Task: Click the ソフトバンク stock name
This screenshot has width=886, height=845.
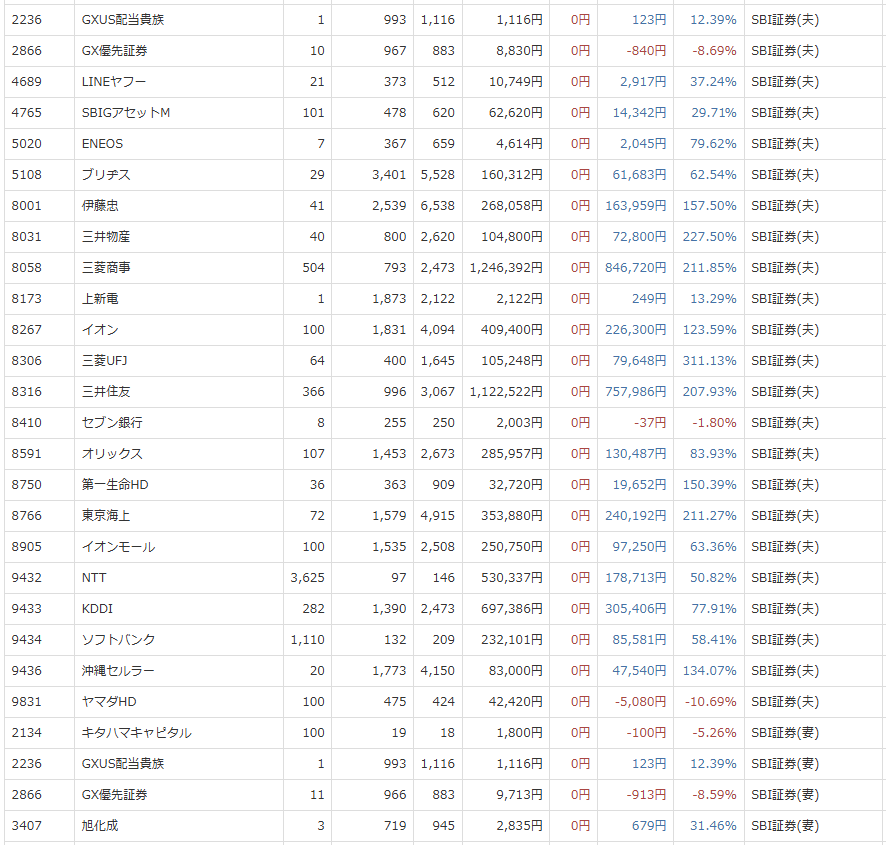Action: 118,640
